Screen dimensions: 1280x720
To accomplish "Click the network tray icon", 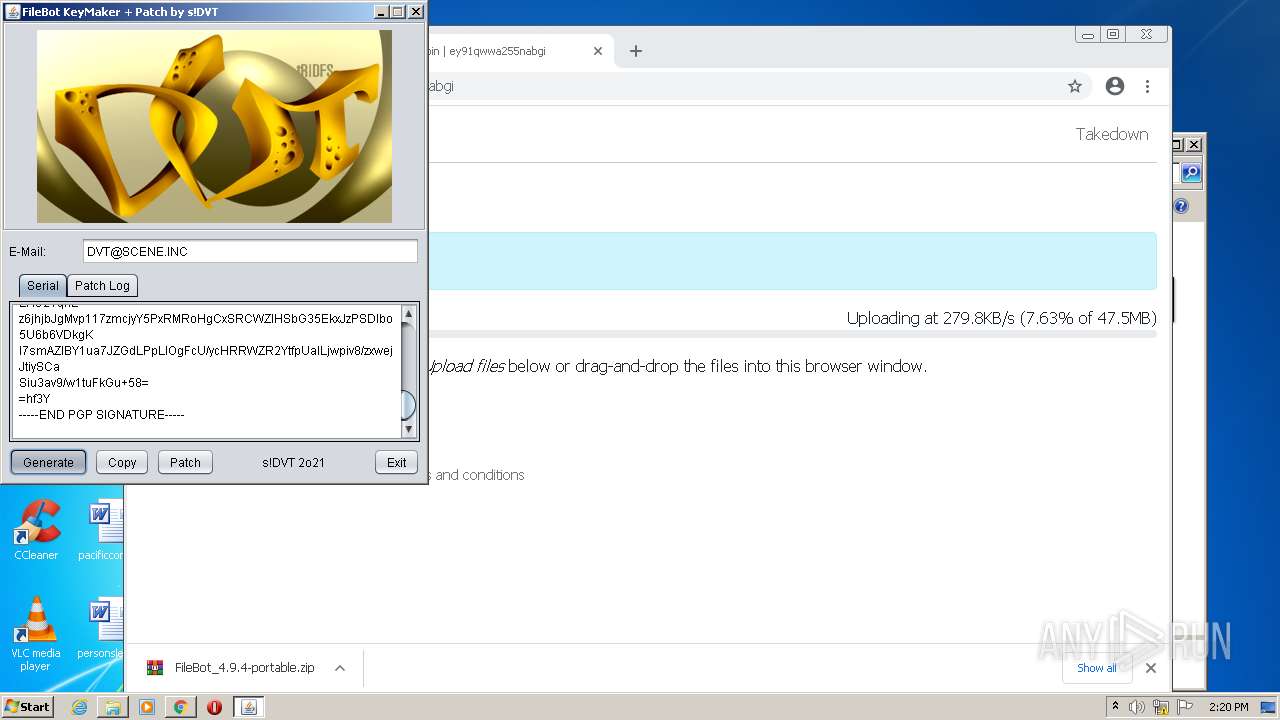I will pyautogui.click(x=1161, y=707).
